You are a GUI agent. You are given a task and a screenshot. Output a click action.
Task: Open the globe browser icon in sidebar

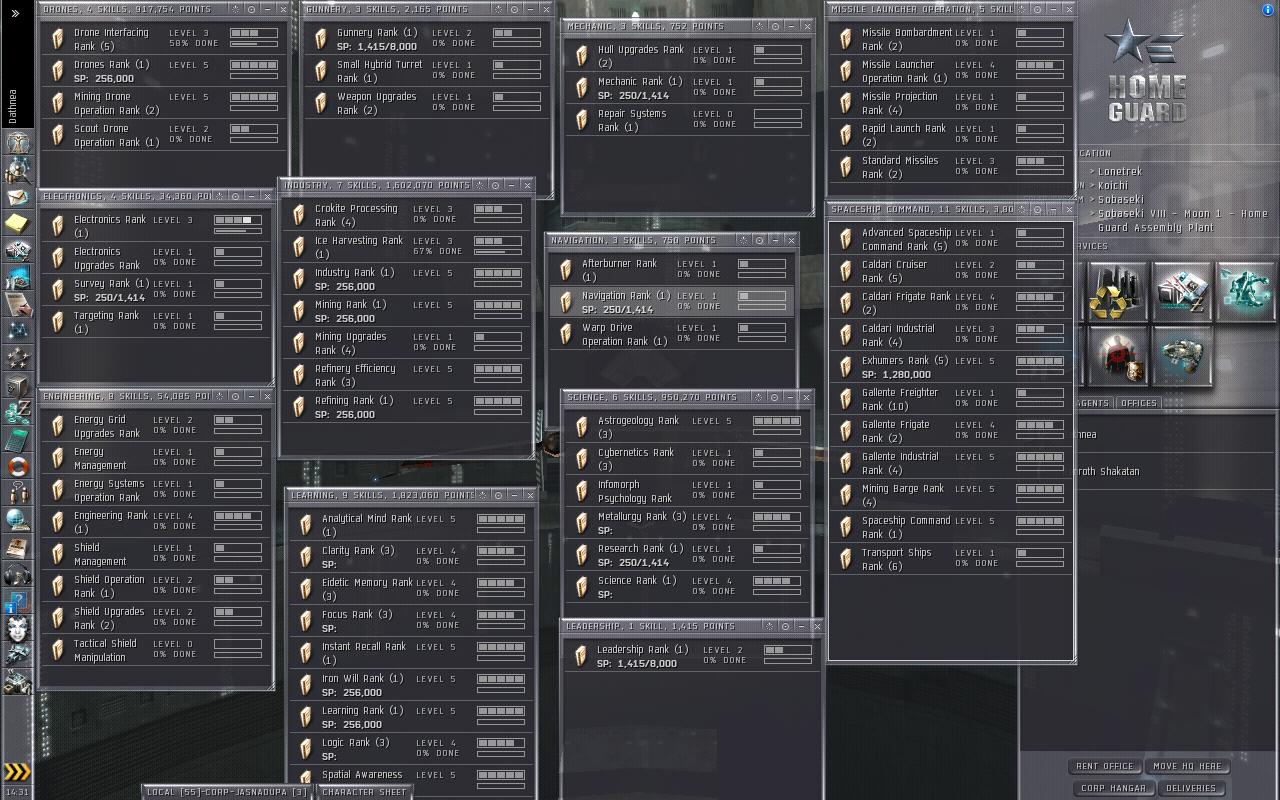tap(17, 520)
